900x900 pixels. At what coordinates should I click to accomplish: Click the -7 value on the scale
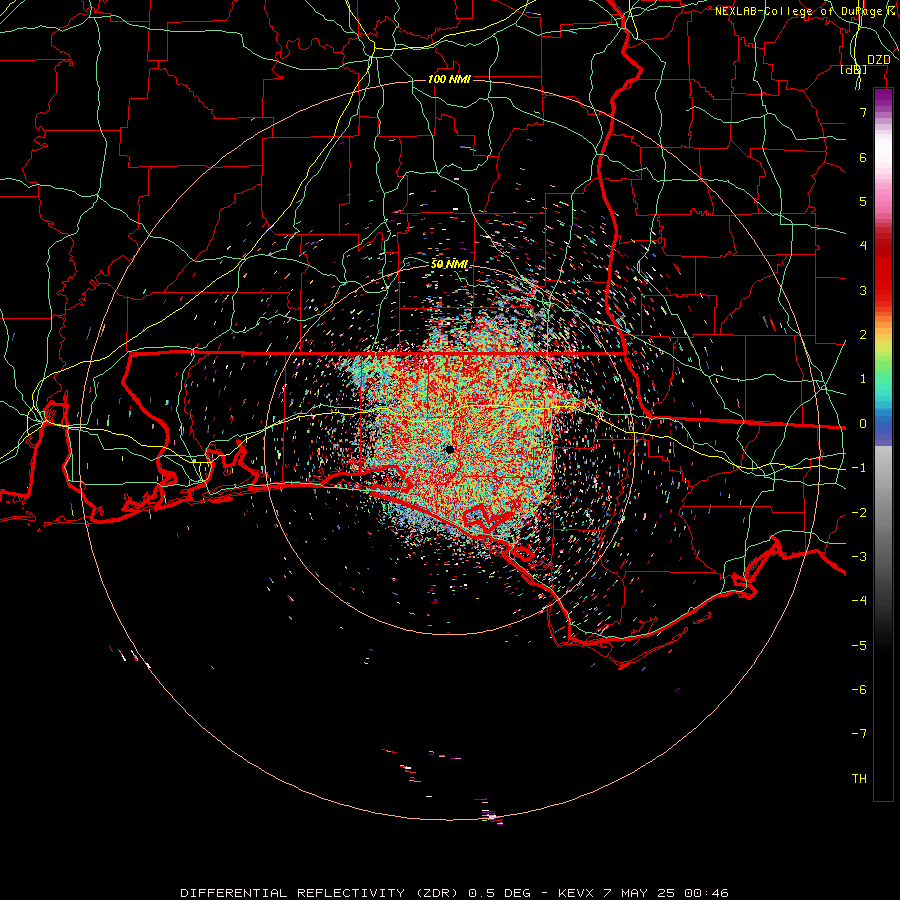click(859, 734)
